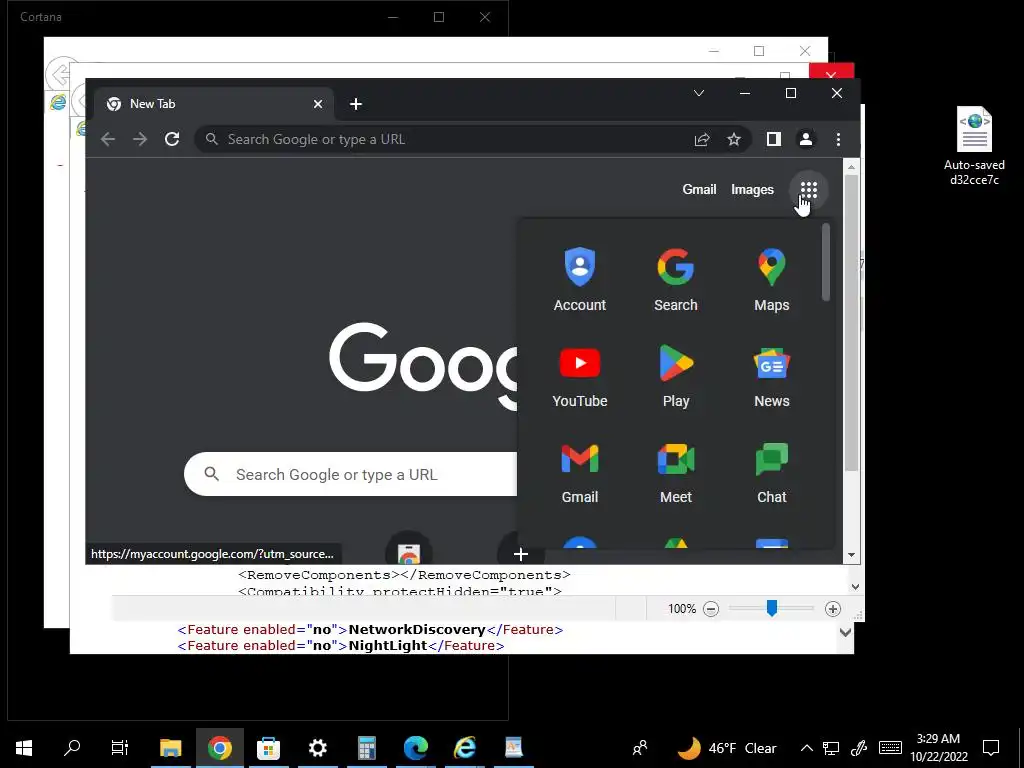Close the New Tab tab
Image resolution: width=1024 pixels, height=768 pixels.
(318, 104)
